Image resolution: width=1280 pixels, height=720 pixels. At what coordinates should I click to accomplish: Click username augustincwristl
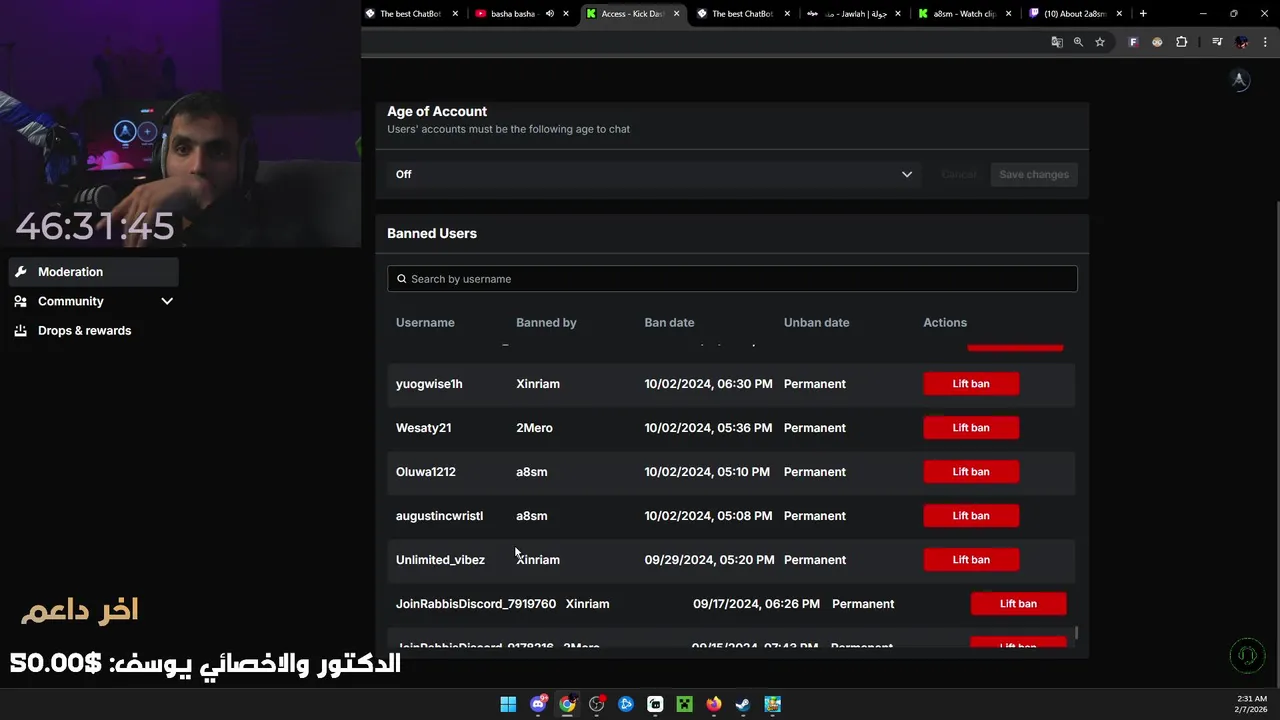[439, 516]
